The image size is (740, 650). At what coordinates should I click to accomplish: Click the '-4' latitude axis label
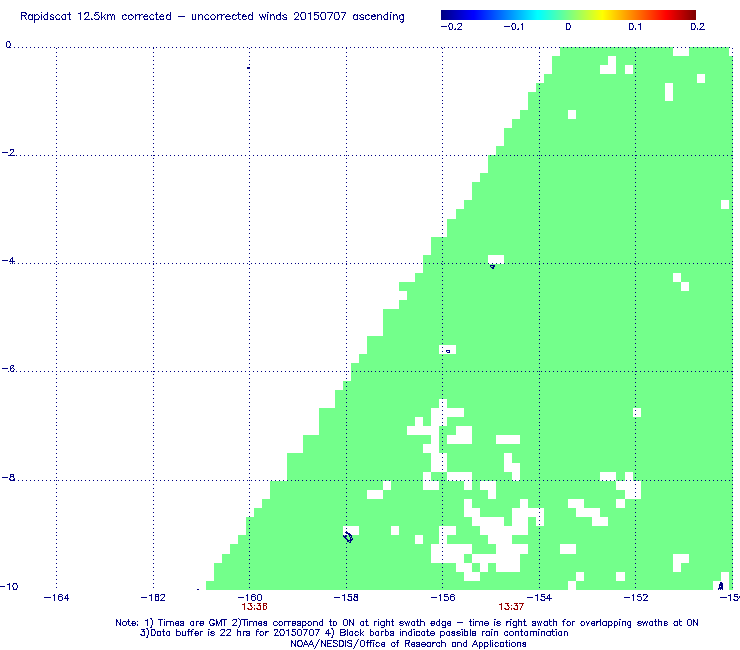pyautogui.click(x=8, y=261)
